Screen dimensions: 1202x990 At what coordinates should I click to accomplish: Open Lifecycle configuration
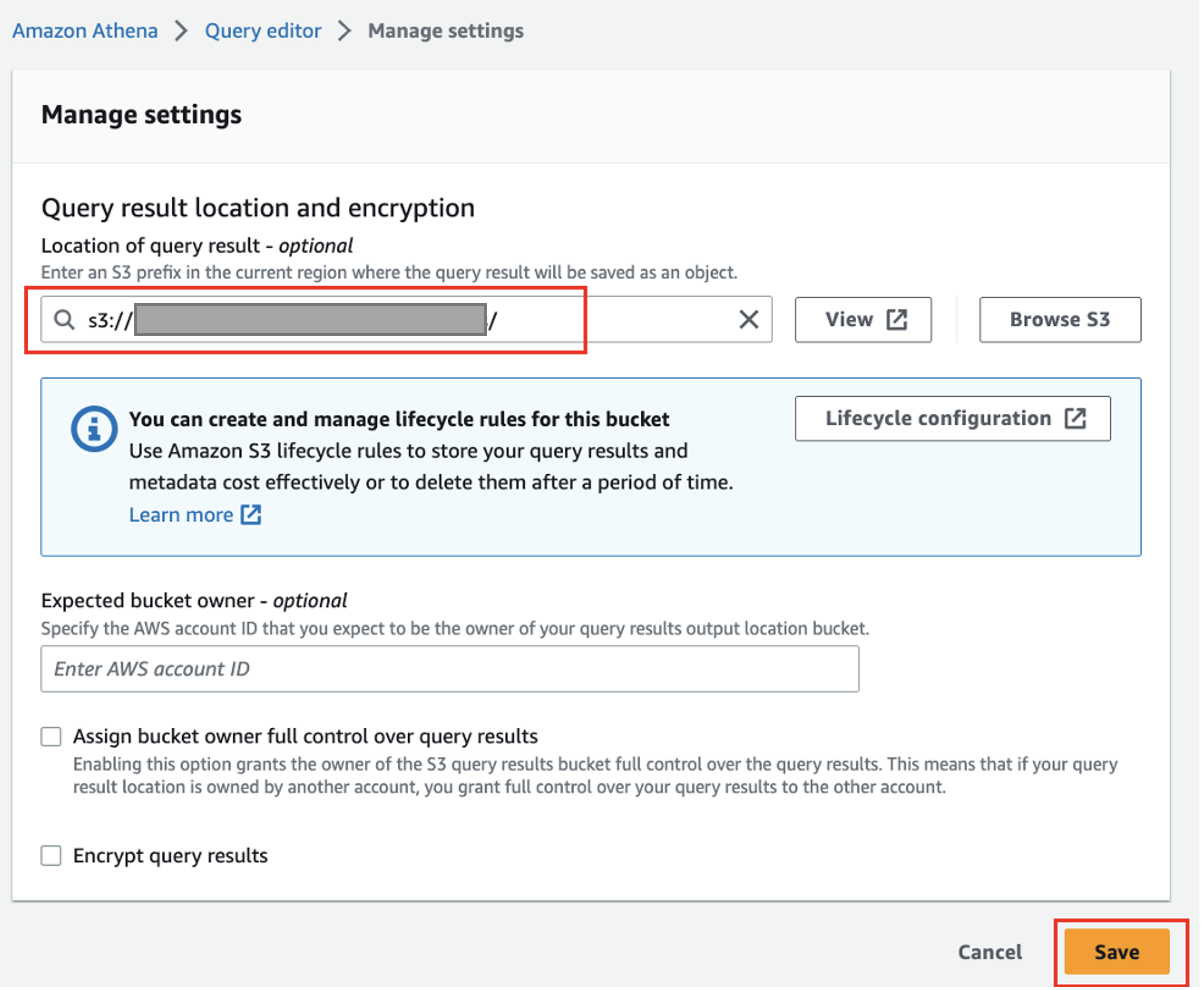click(x=953, y=418)
